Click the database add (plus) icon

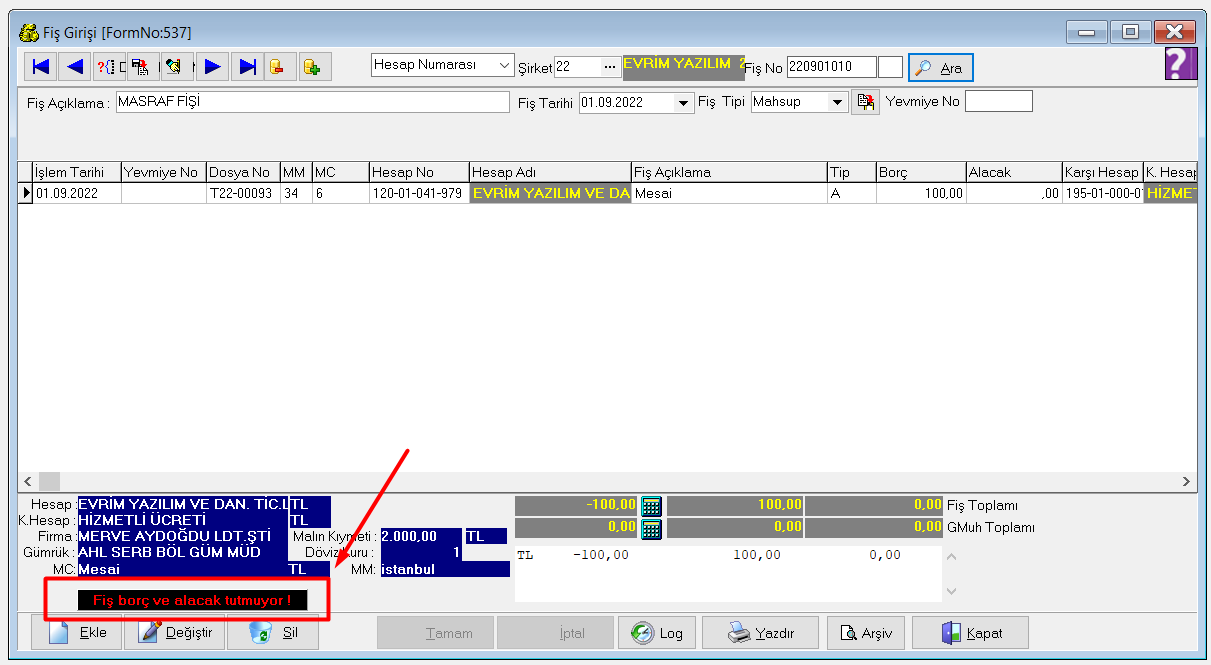313,67
